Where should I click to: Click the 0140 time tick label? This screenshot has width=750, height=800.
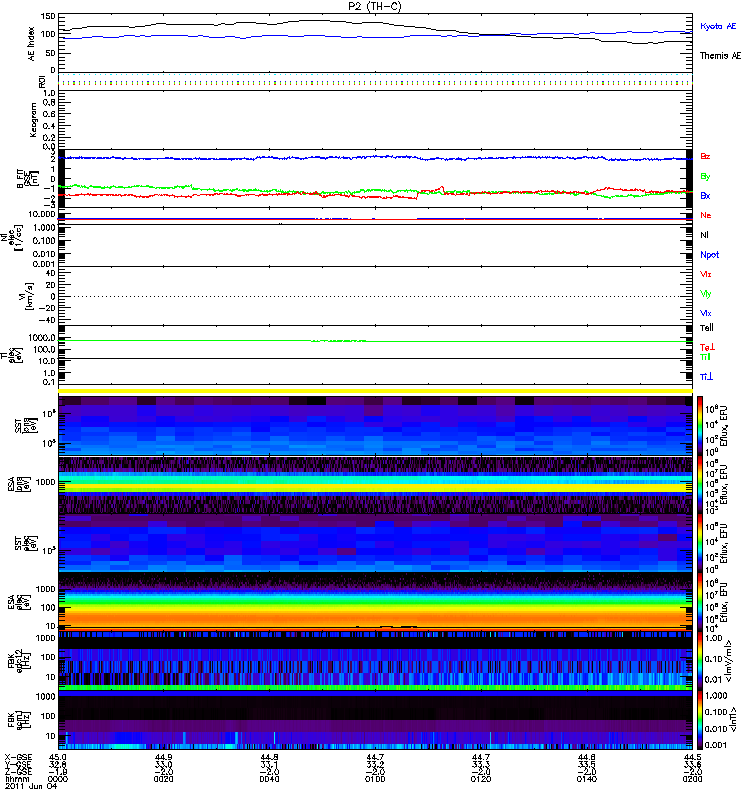point(587,780)
